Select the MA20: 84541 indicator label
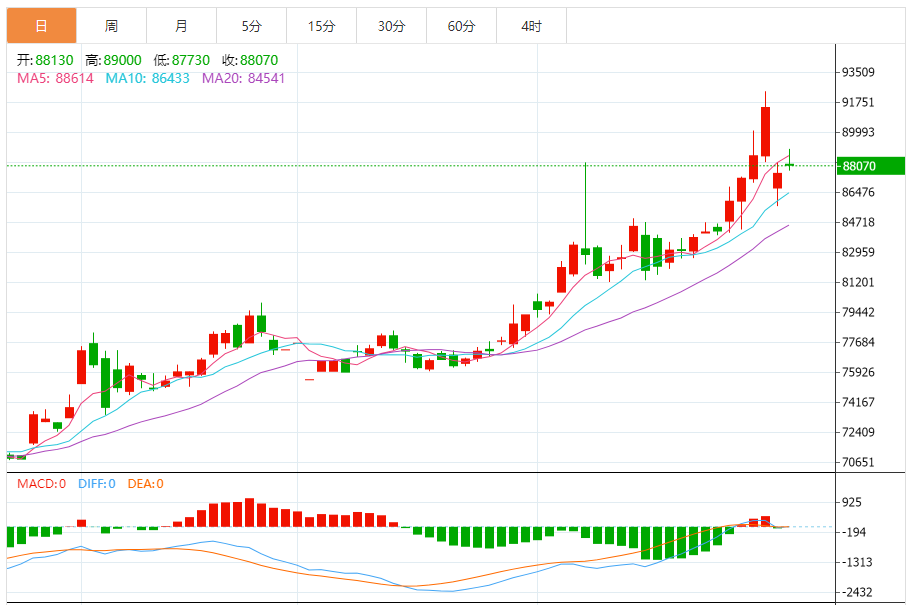 coord(243,77)
